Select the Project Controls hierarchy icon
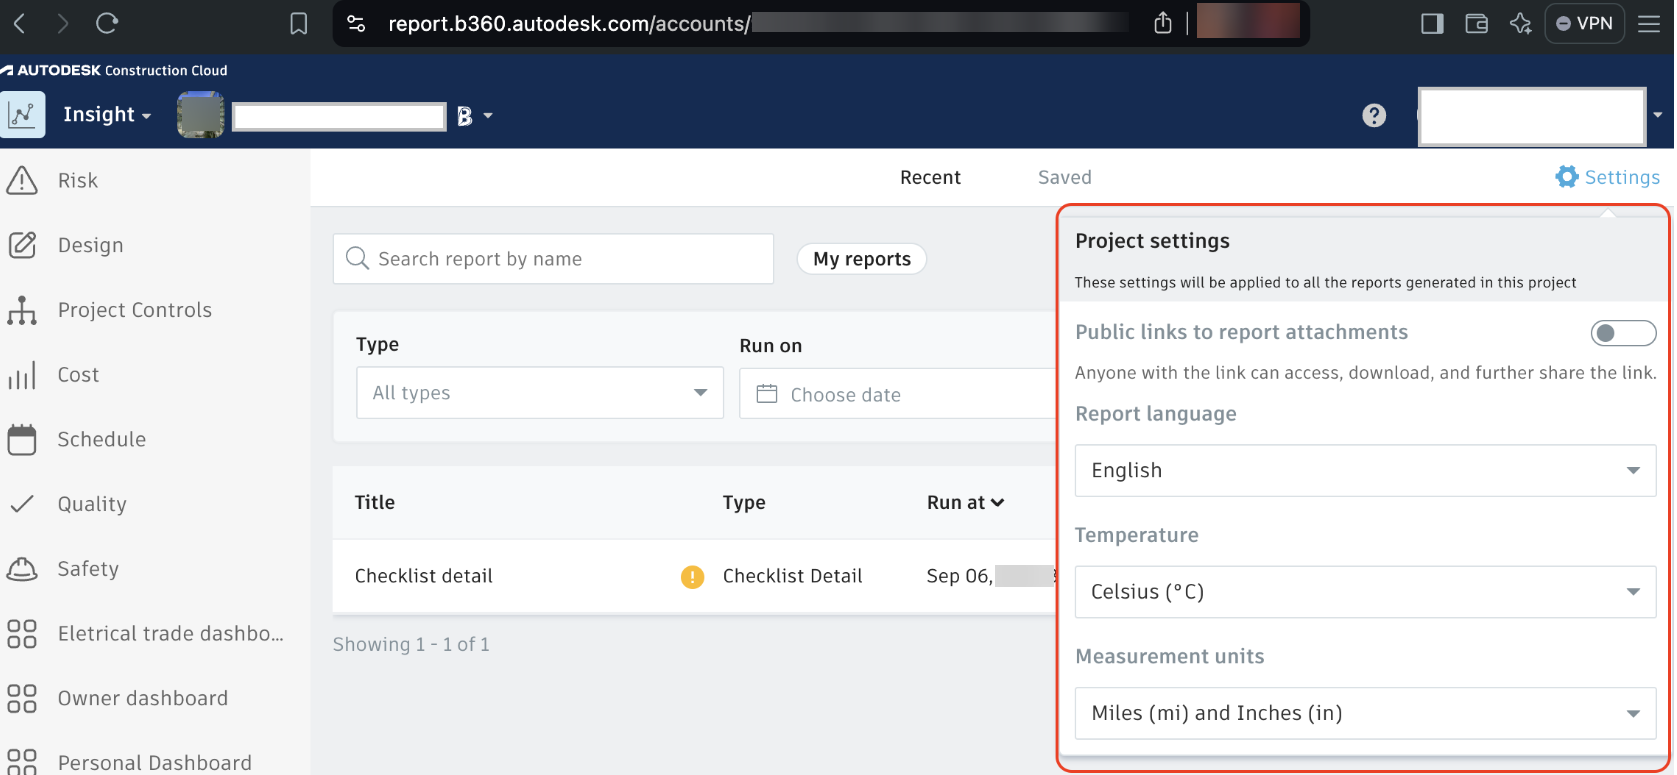 [21, 310]
